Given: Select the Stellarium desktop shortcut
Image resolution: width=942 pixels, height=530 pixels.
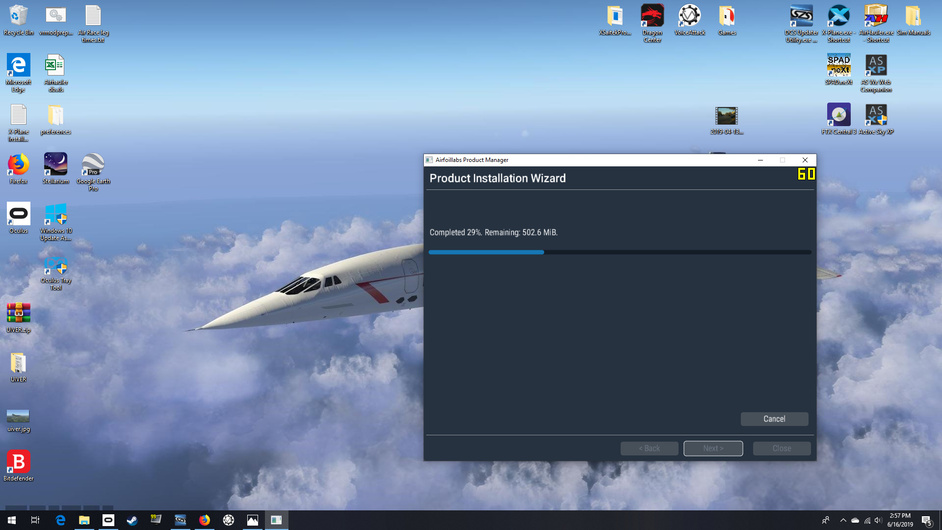Looking at the screenshot, I should (x=55, y=169).
